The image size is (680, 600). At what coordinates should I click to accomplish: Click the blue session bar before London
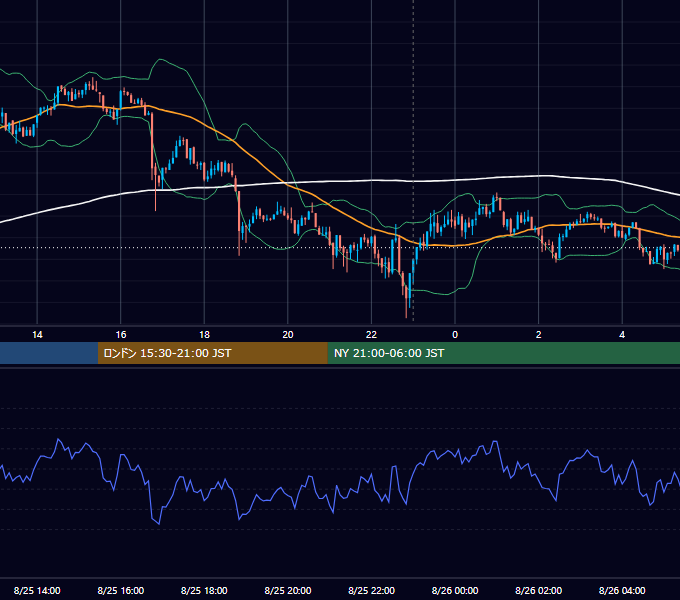(49, 353)
